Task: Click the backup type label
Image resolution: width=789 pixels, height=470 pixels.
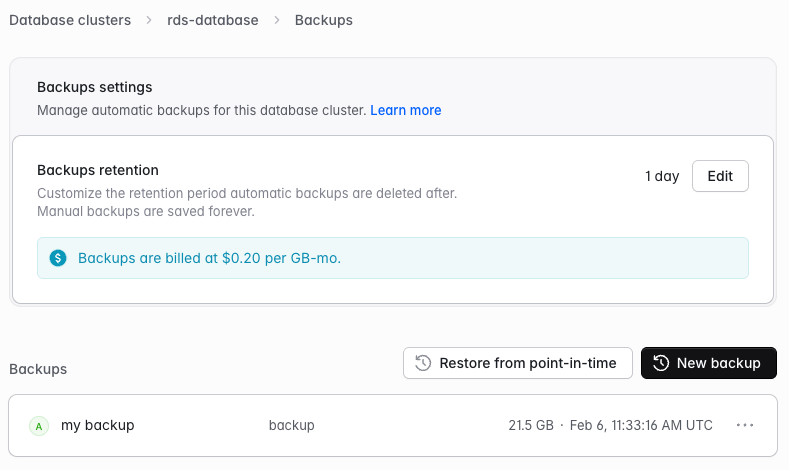Action: 291,425
